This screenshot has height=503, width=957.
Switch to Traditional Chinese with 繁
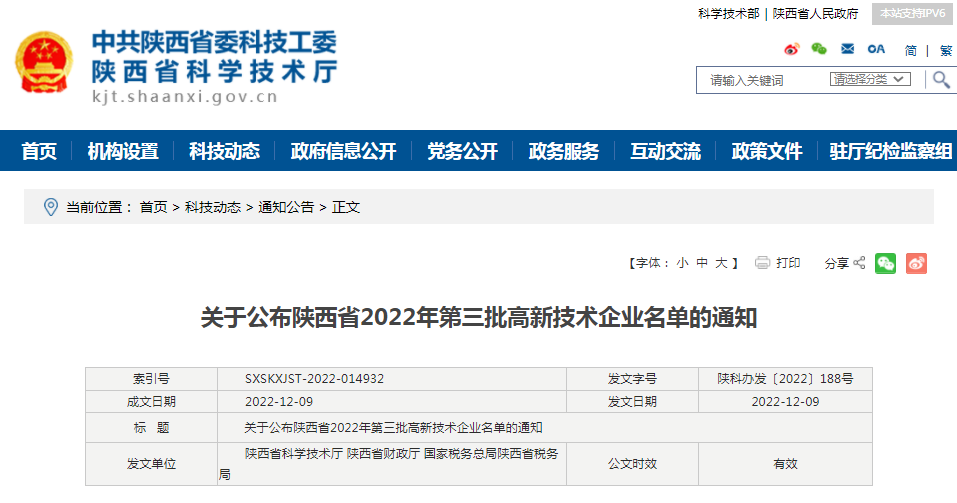click(946, 50)
